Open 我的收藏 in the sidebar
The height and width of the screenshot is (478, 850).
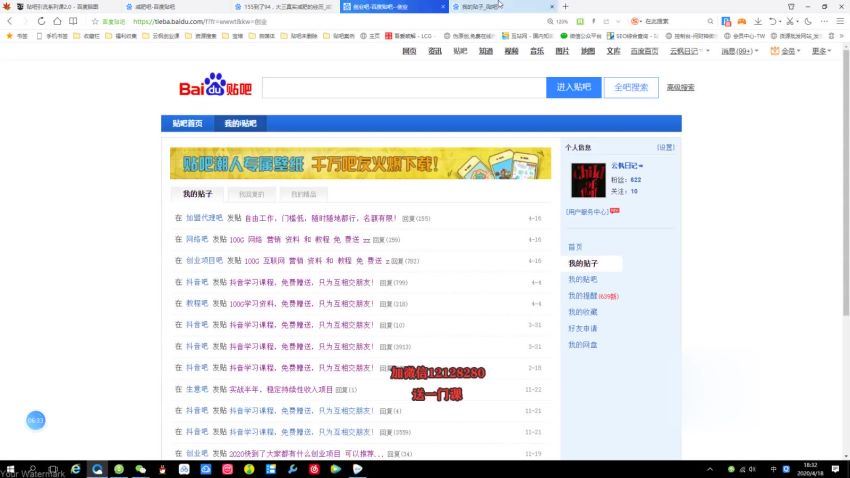coord(583,312)
